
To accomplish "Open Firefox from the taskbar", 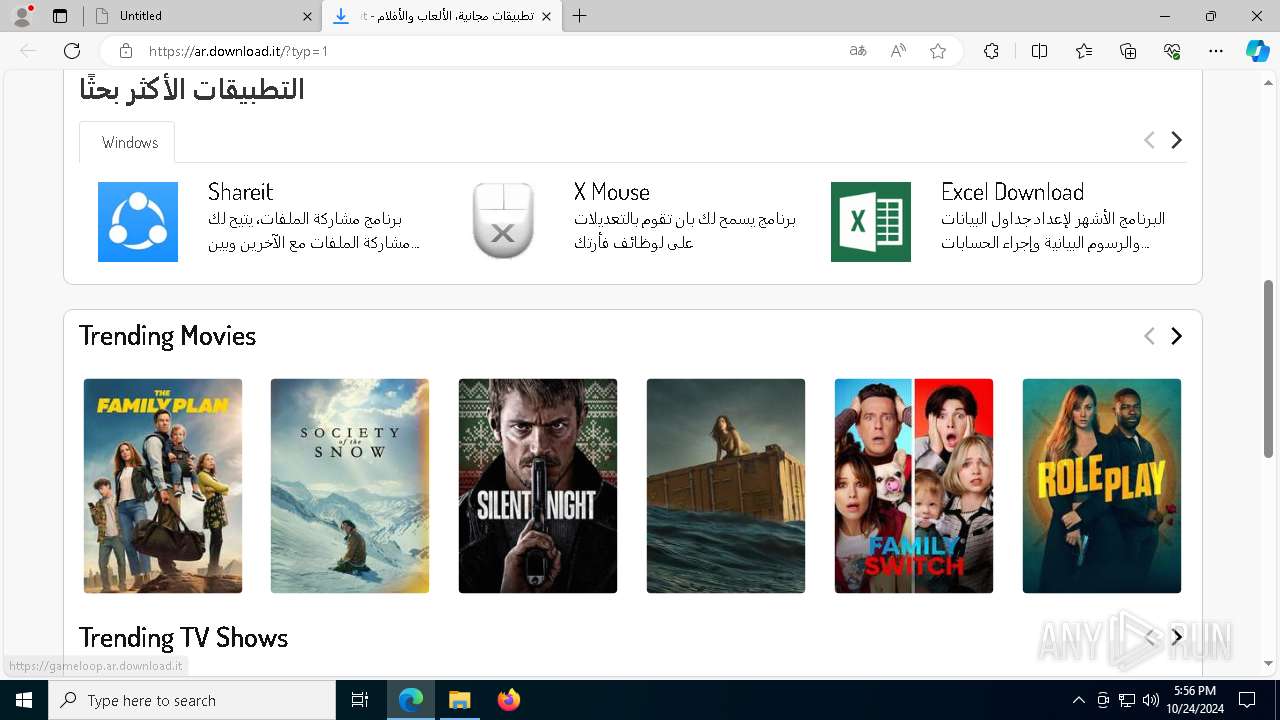I will (508, 700).
